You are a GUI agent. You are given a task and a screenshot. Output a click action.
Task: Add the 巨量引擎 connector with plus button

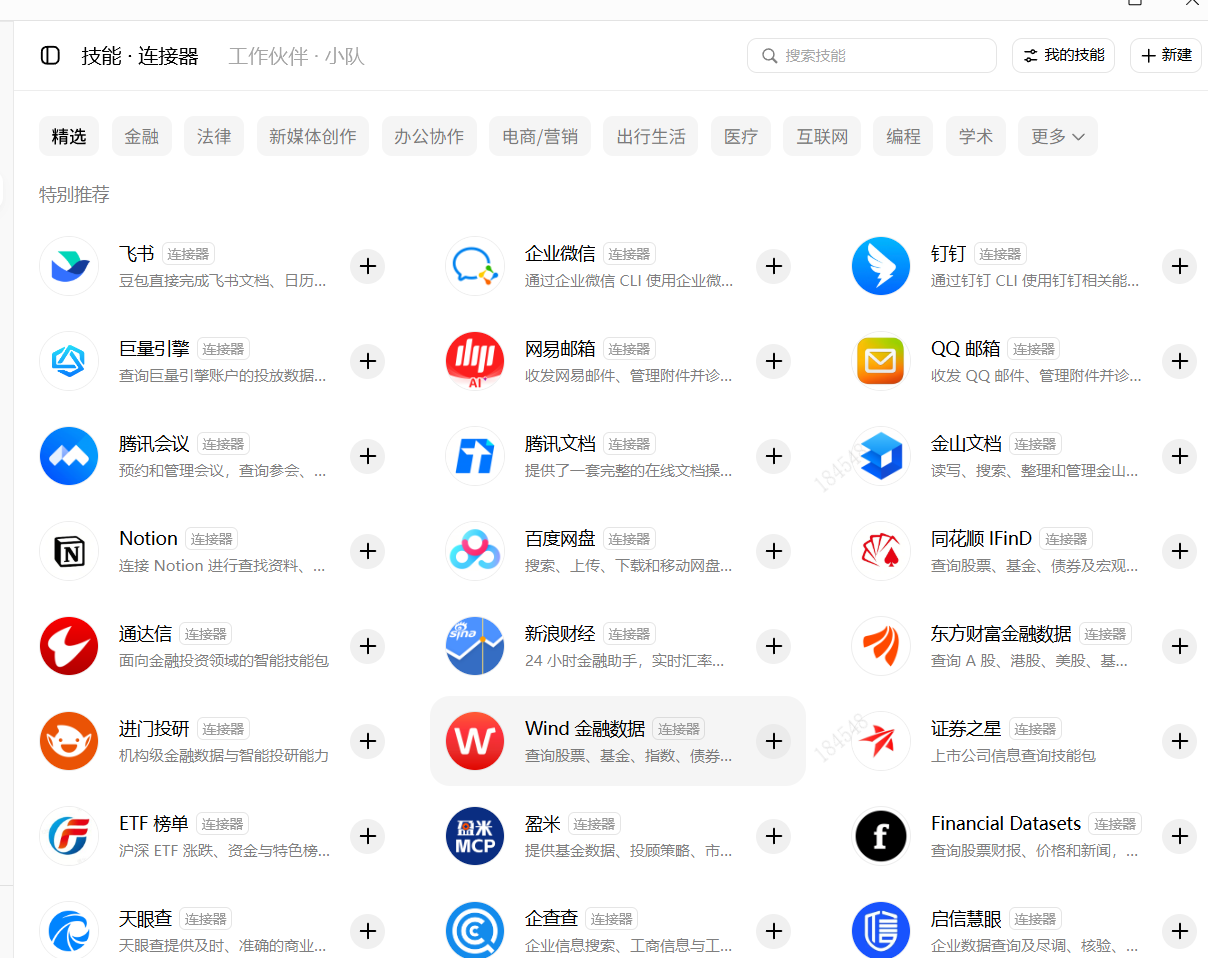pyautogui.click(x=368, y=361)
